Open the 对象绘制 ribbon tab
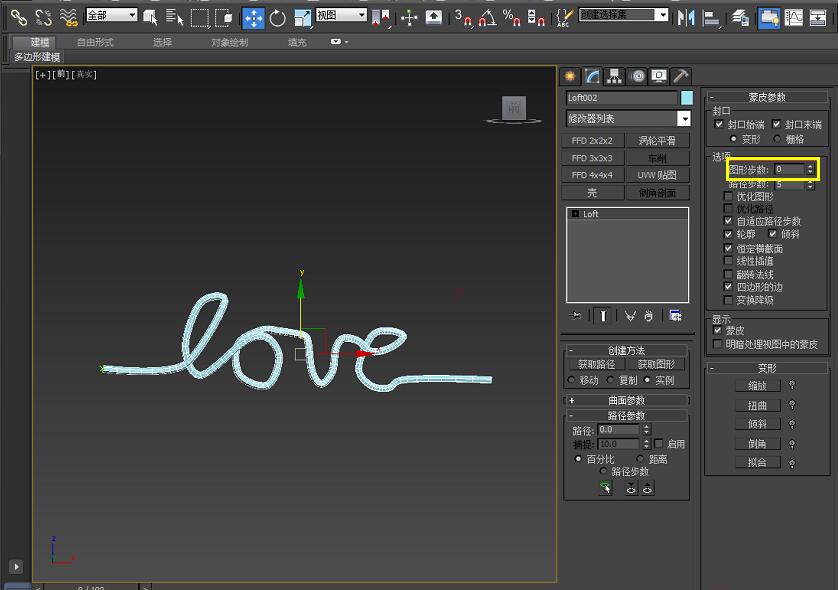The image size is (838, 590). click(232, 43)
